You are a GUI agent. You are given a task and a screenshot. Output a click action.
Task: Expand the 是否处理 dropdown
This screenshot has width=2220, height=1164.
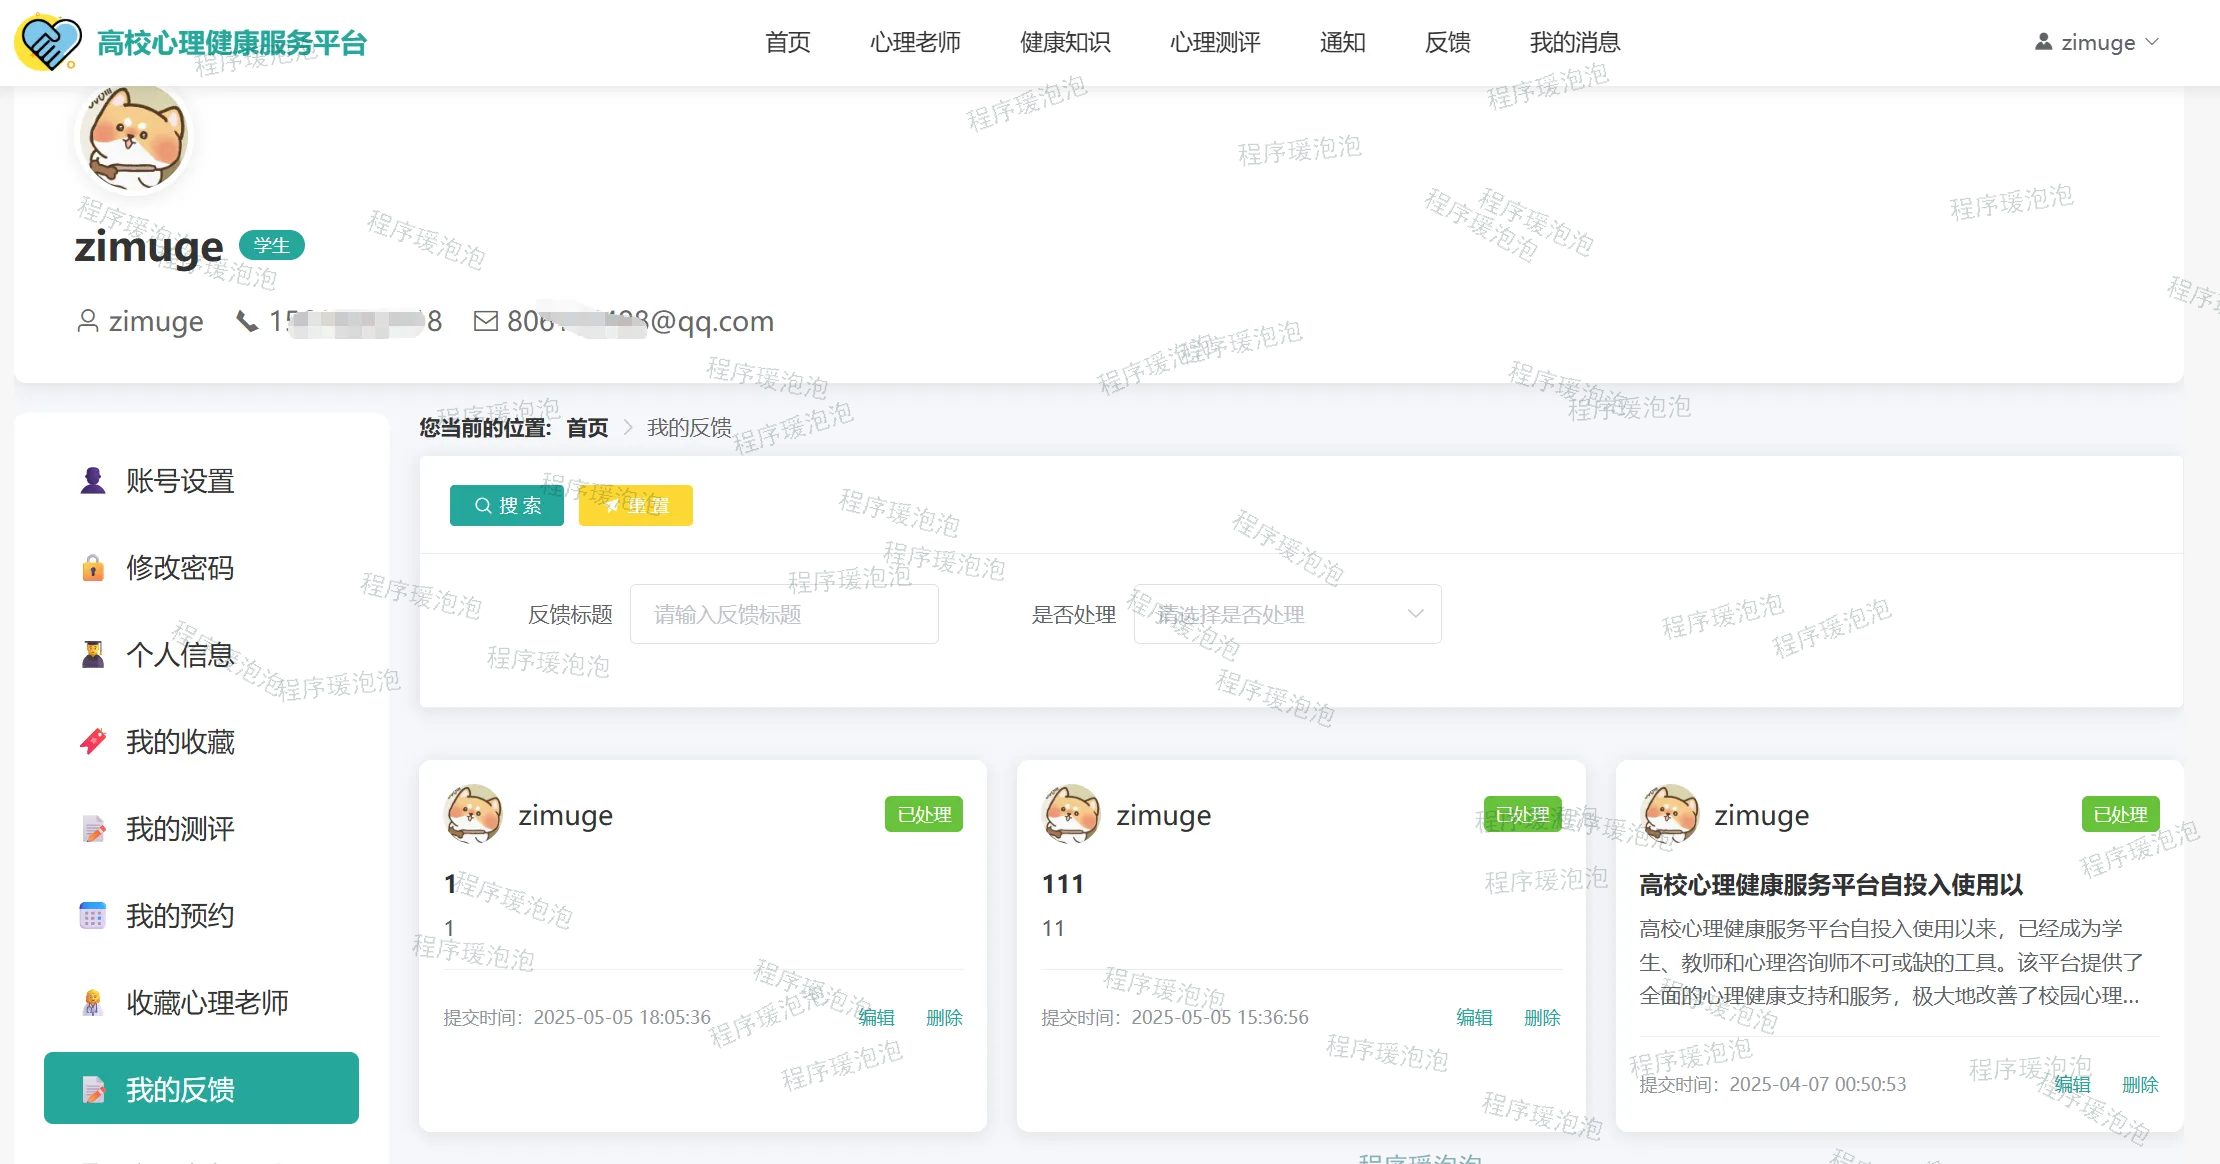pos(1287,614)
